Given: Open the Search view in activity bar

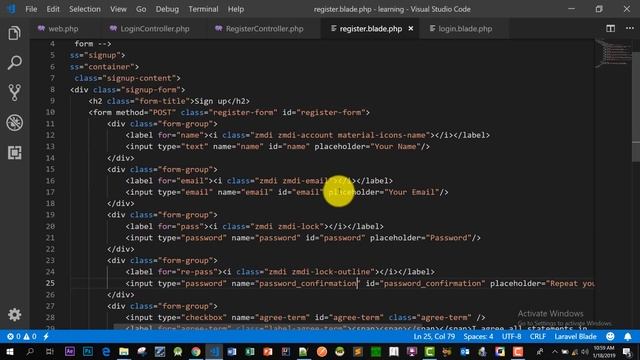Looking at the screenshot, I should pos(14,63).
